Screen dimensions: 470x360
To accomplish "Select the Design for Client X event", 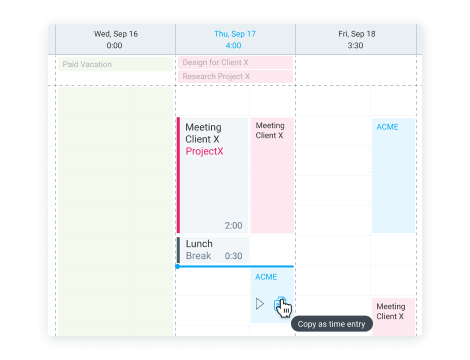I will coord(235,62).
